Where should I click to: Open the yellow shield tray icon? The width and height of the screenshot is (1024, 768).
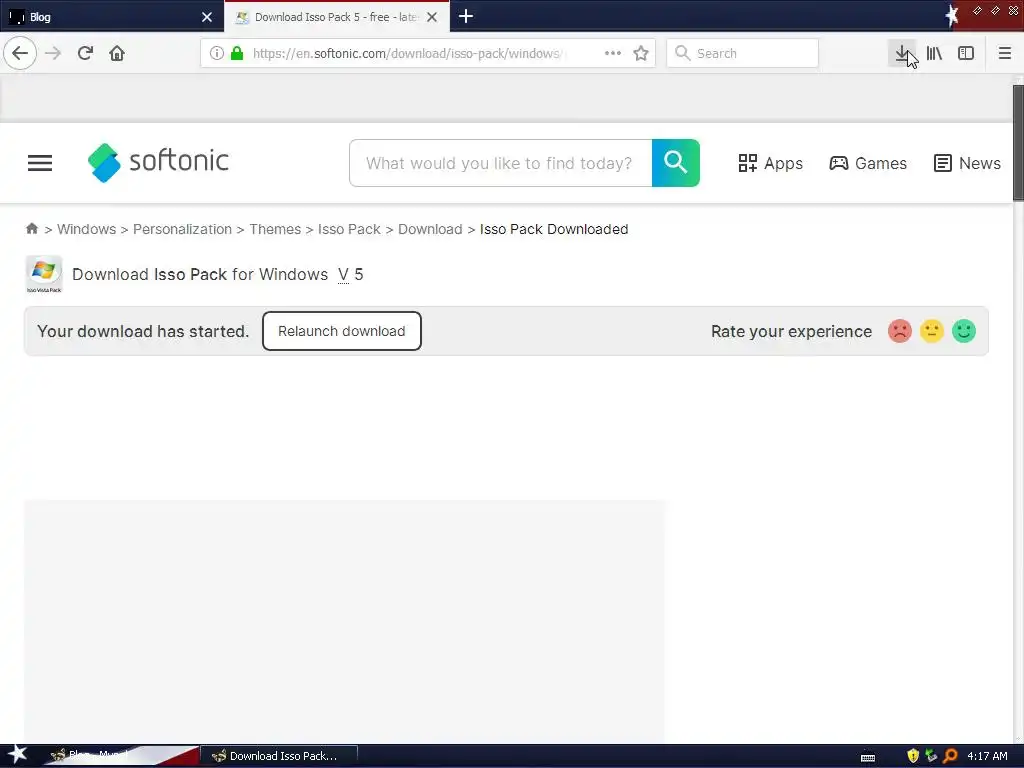click(913, 756)
